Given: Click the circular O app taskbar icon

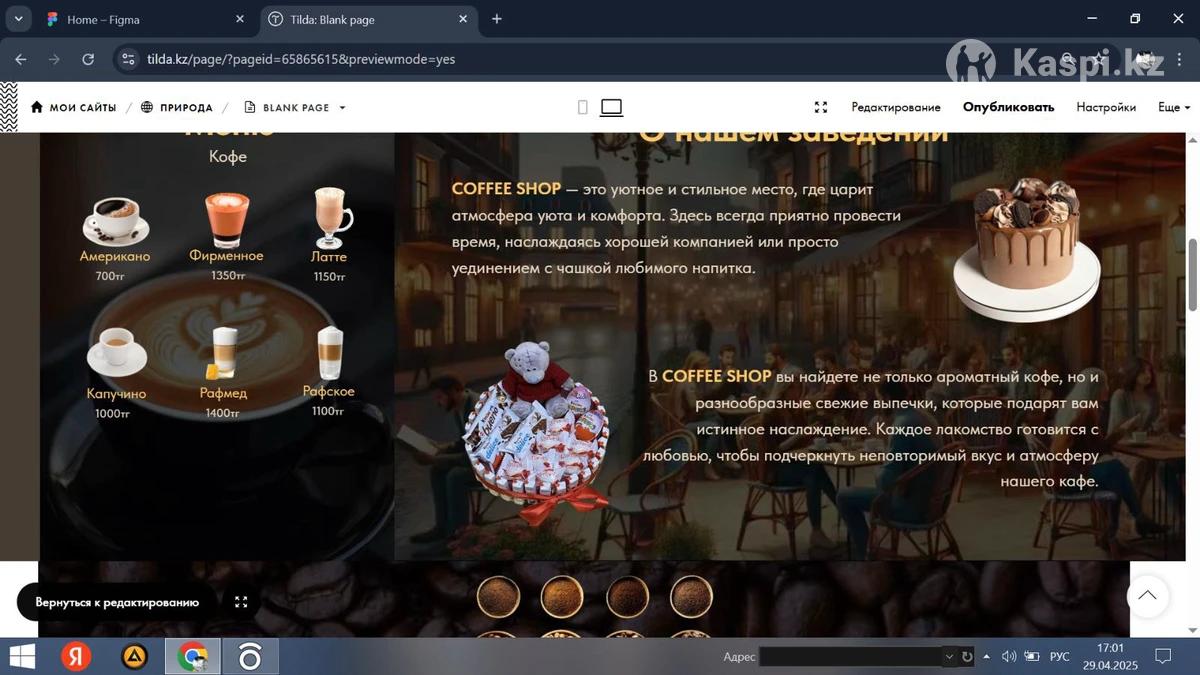Looking at the screenshot, I should pyautogui.click(x=250, y=656).
